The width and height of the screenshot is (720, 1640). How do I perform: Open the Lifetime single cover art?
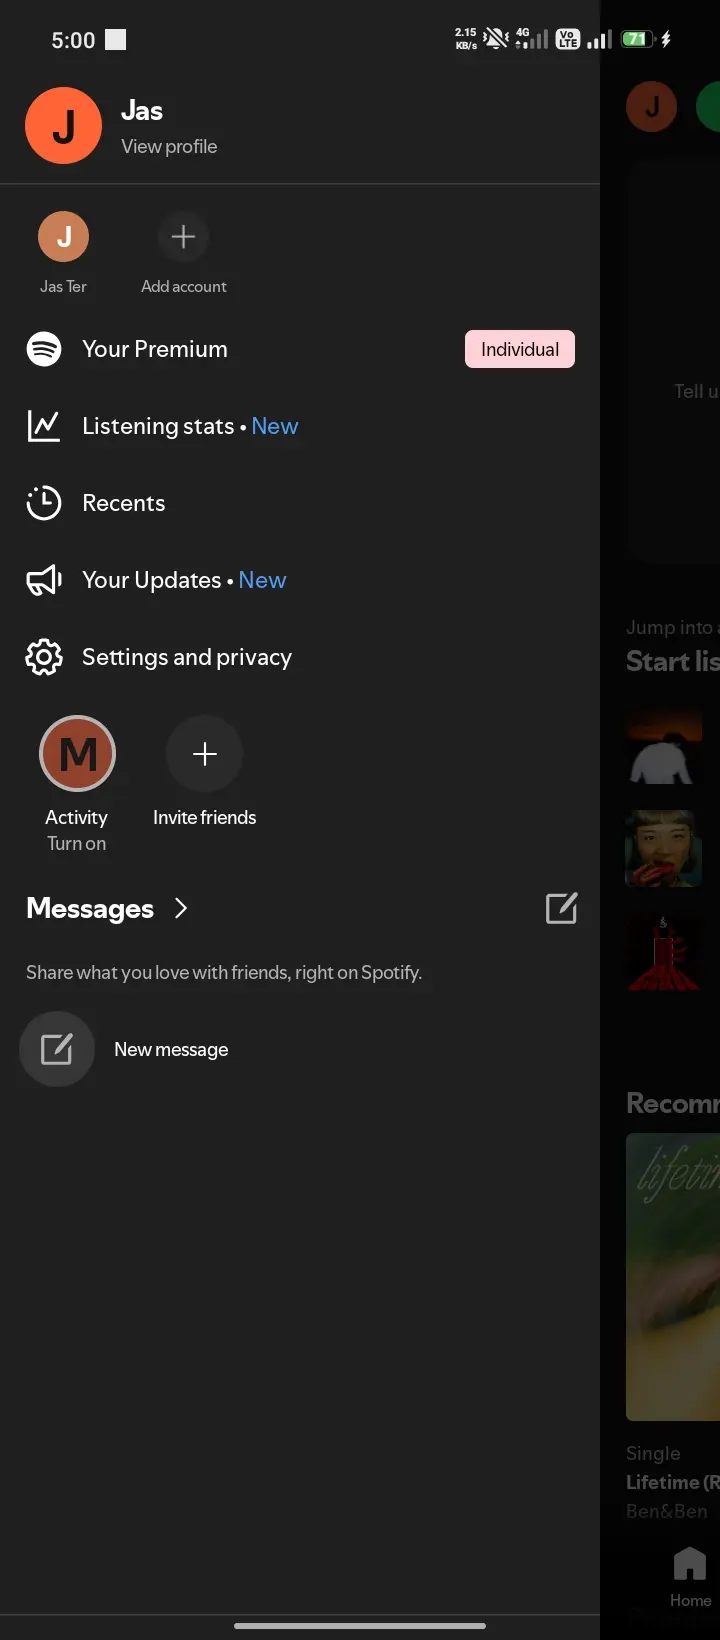click(x=673, y=1277)
